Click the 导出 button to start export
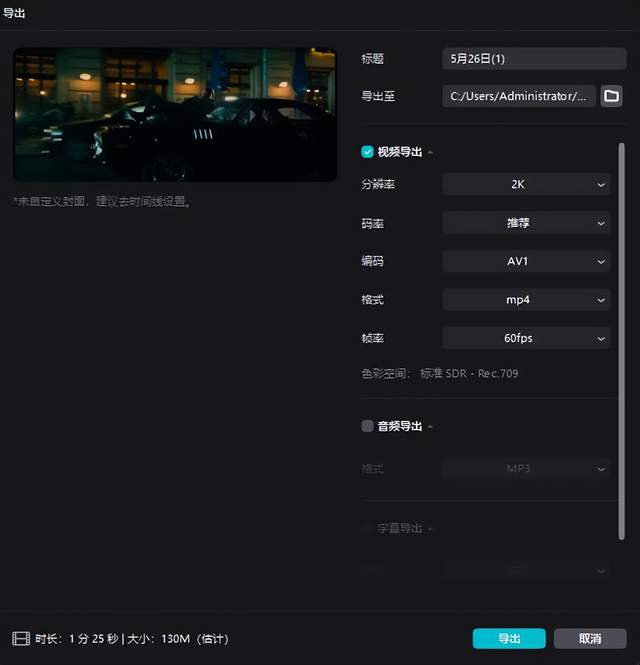Viewport: 640px width, 665px height. (509, 638)
